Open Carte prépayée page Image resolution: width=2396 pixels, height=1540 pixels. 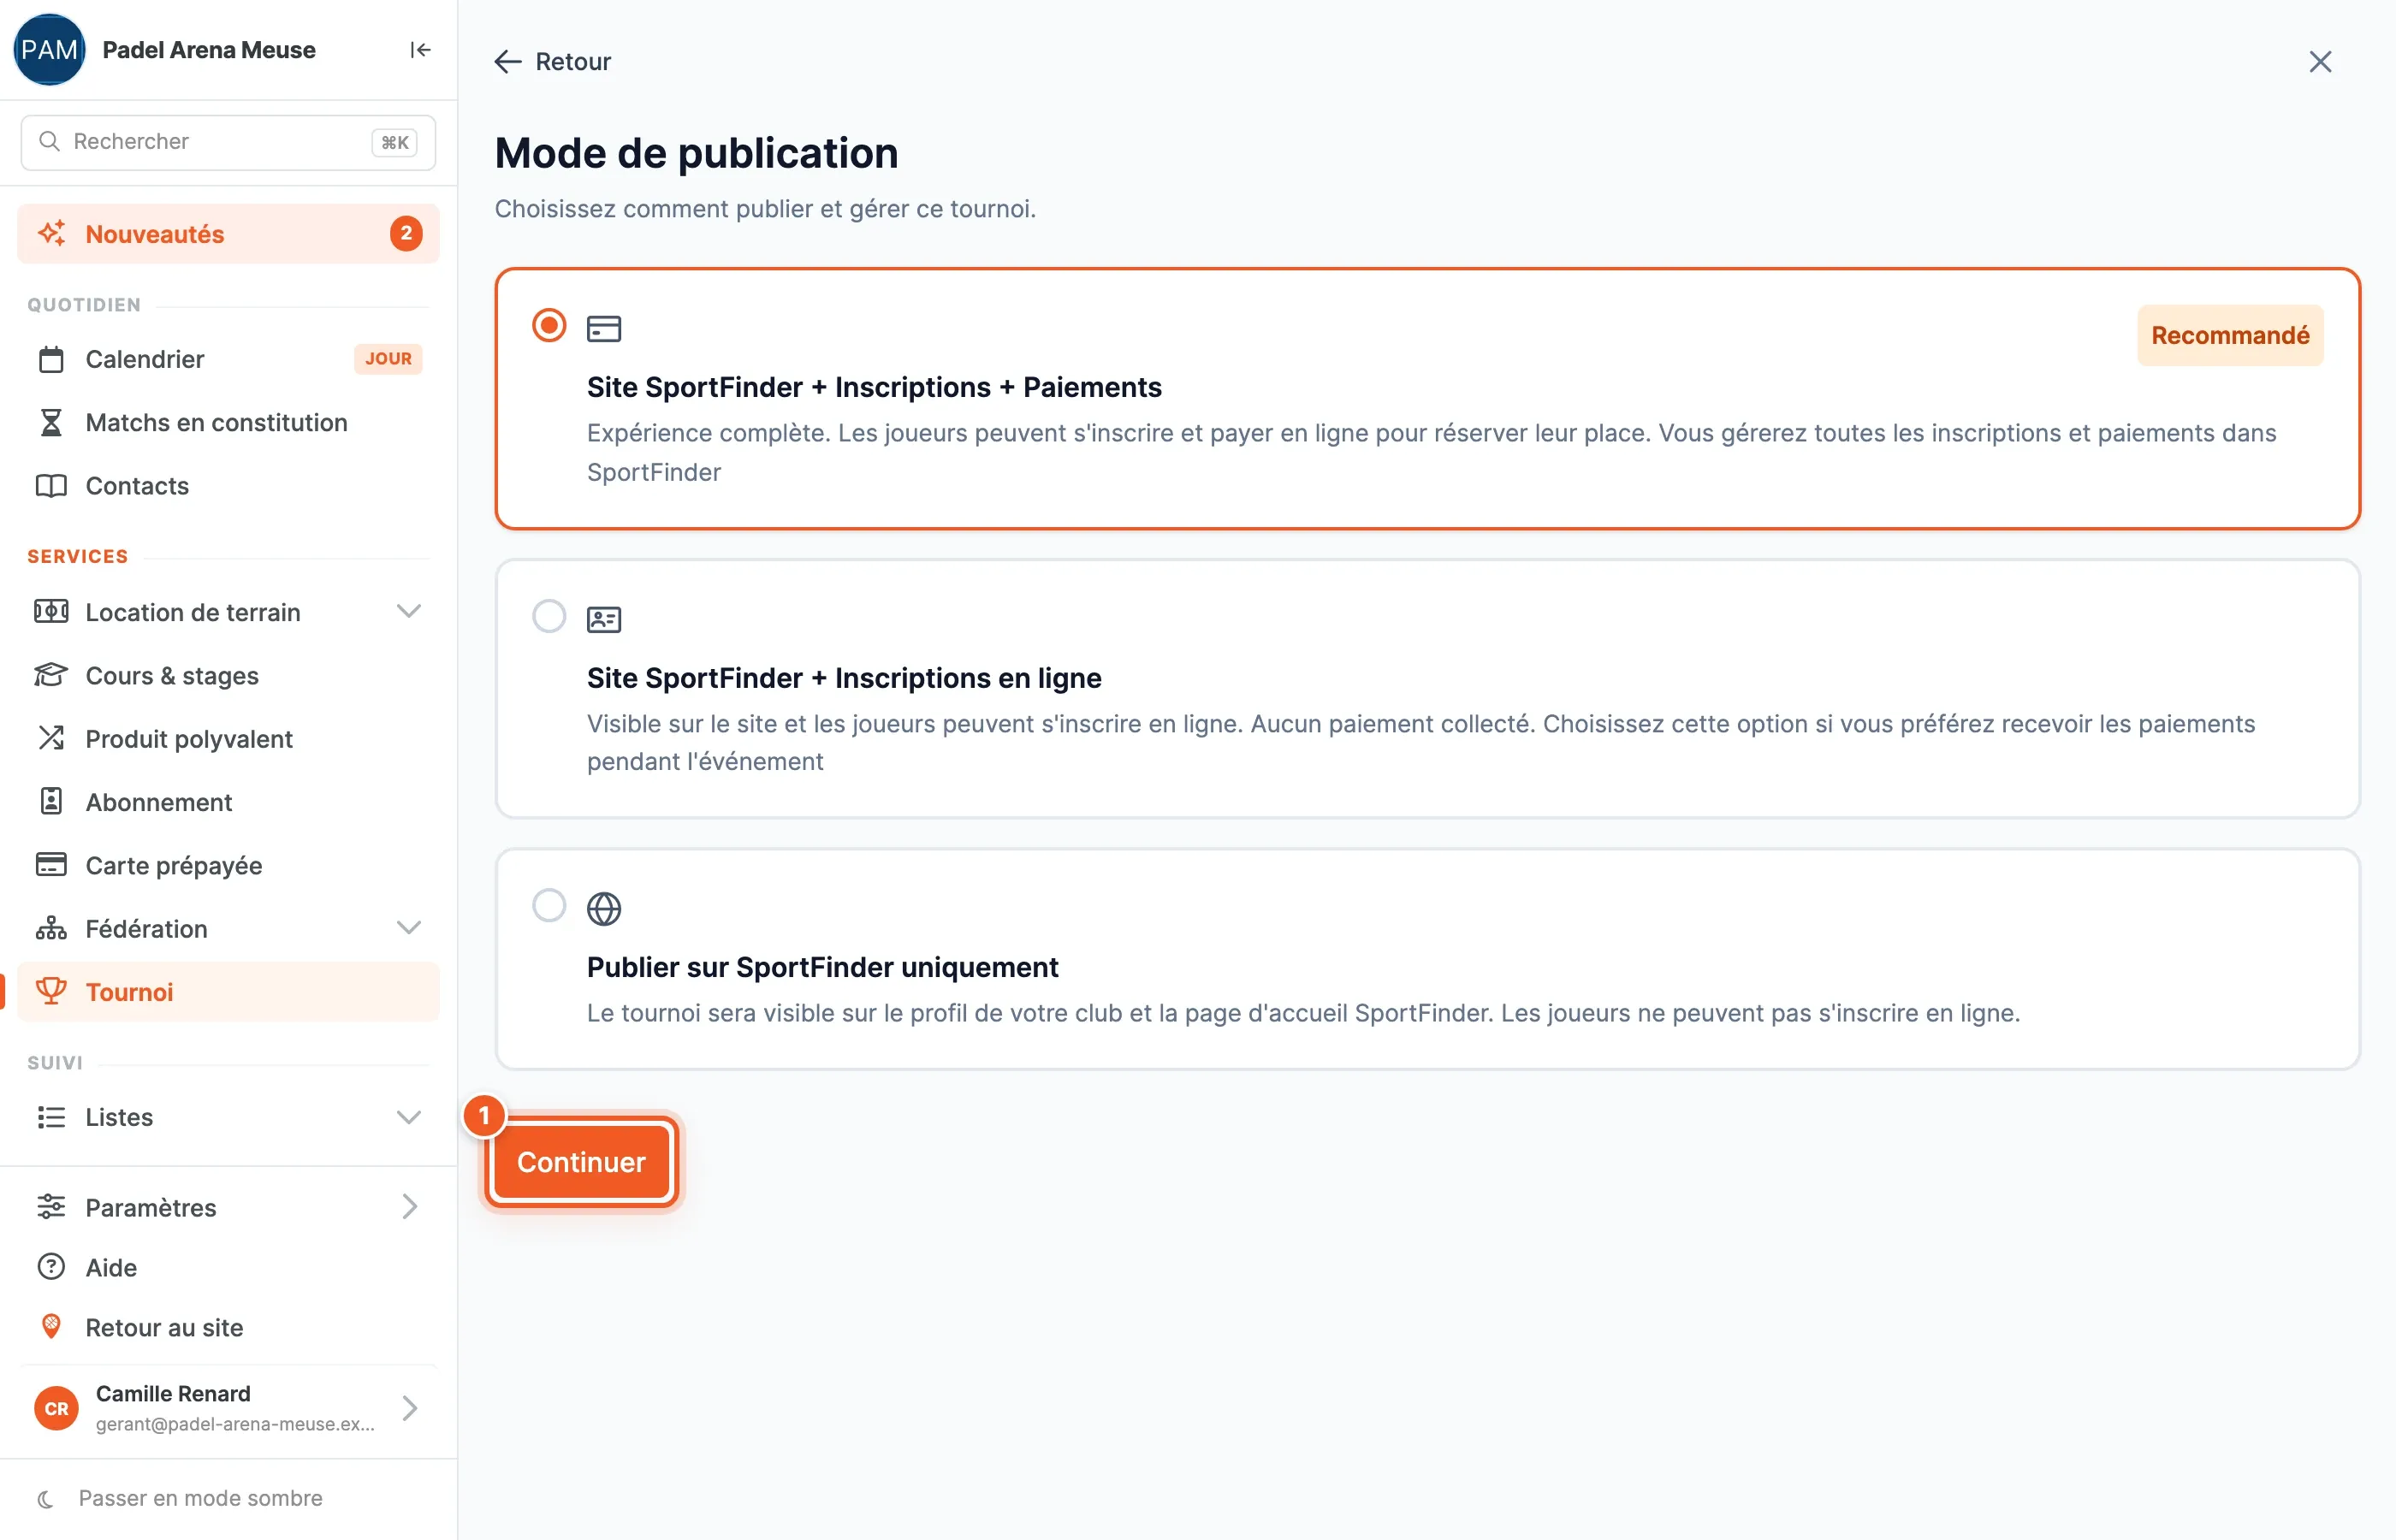click(228, 865)
